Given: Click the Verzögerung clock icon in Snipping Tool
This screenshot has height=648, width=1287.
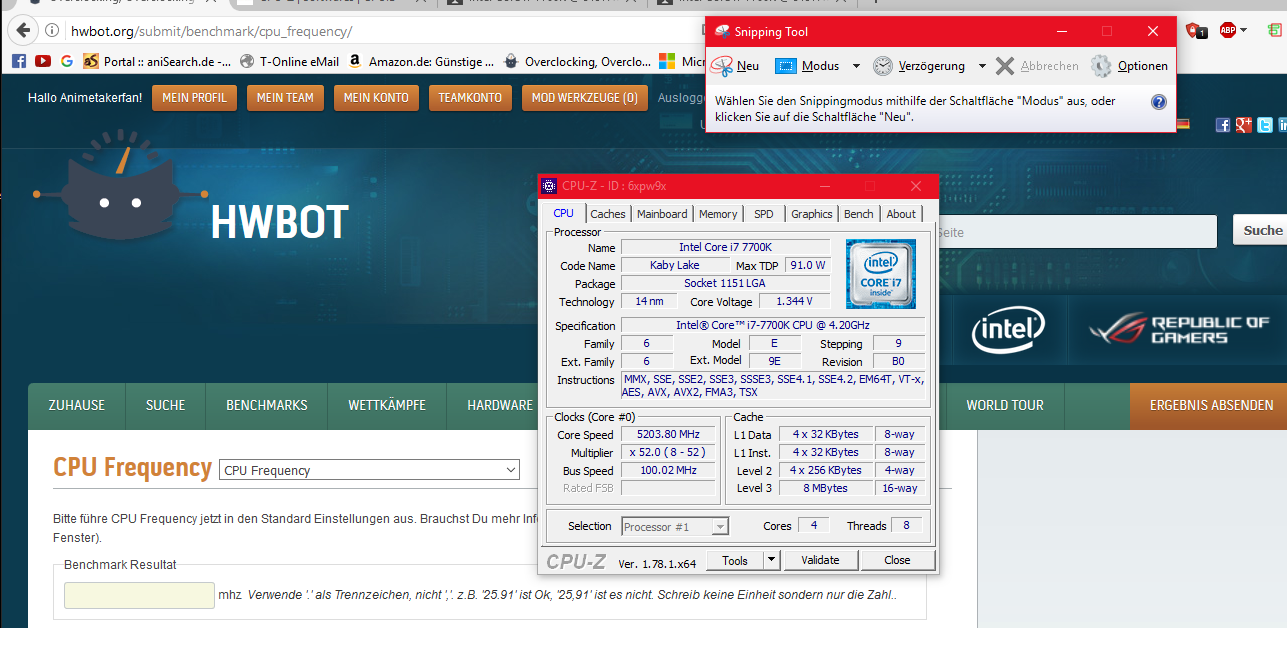Looking at the screenshot, I should point(883,66).
